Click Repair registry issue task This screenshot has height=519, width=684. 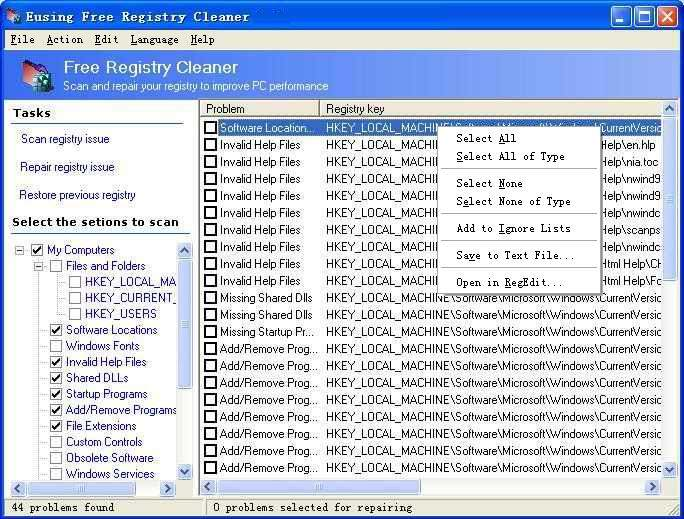(67, 167)
